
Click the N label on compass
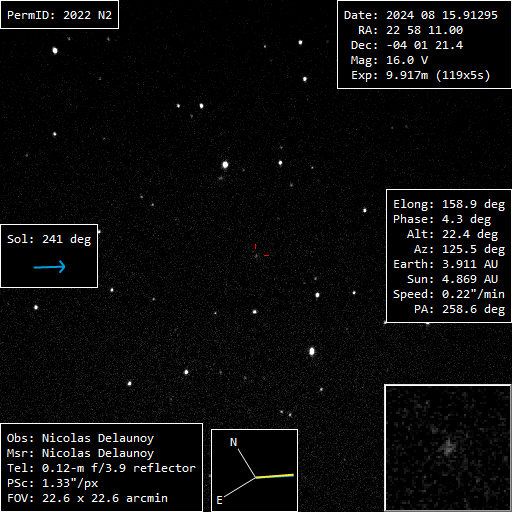[233, 442]
